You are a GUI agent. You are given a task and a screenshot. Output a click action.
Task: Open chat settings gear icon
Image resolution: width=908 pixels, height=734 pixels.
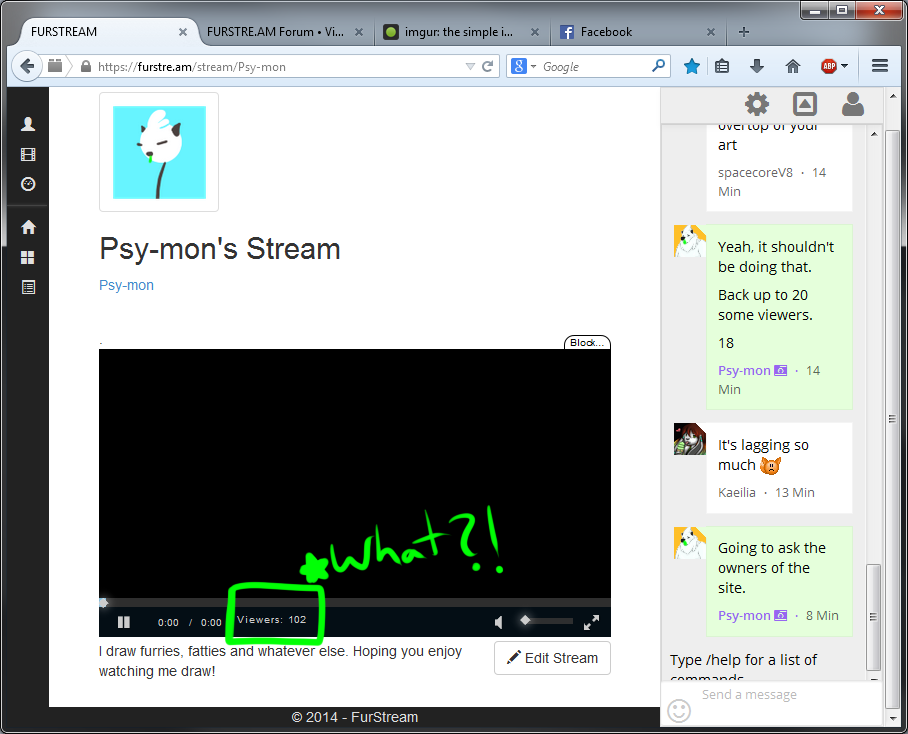pos(757,104)
